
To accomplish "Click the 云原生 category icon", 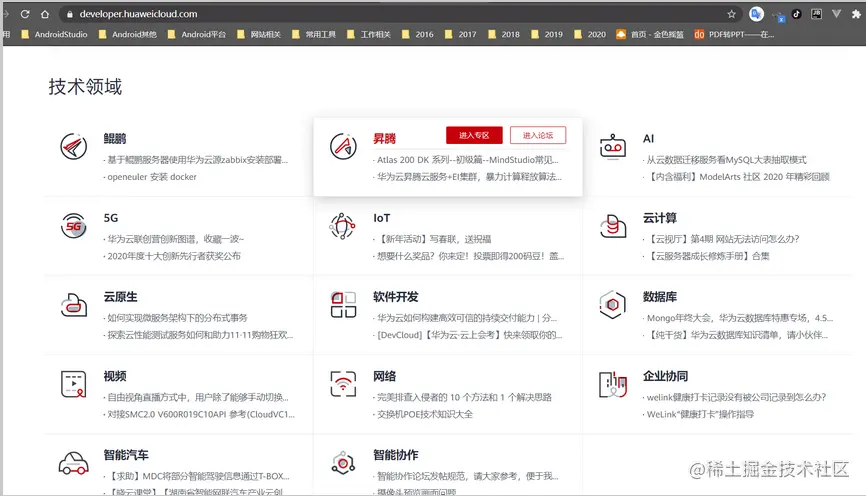I will pos(73,305).
